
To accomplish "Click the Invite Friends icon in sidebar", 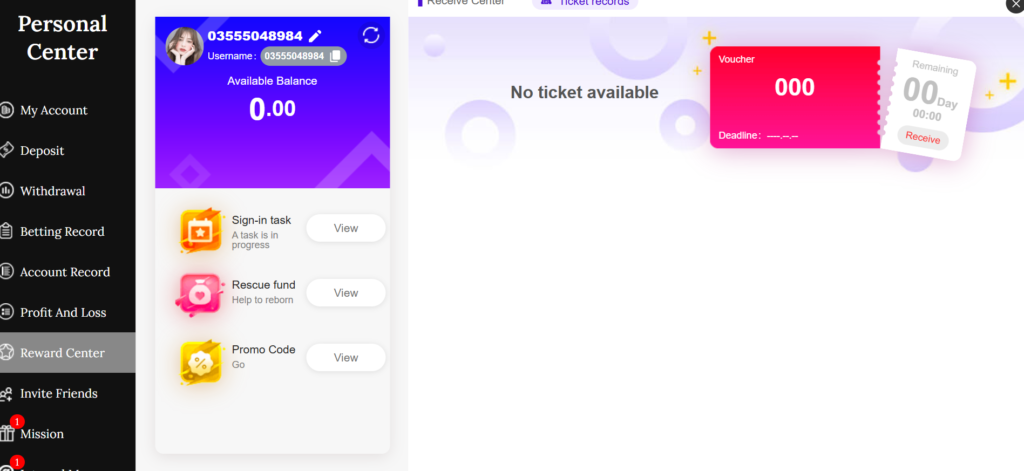I will point(7,394).
